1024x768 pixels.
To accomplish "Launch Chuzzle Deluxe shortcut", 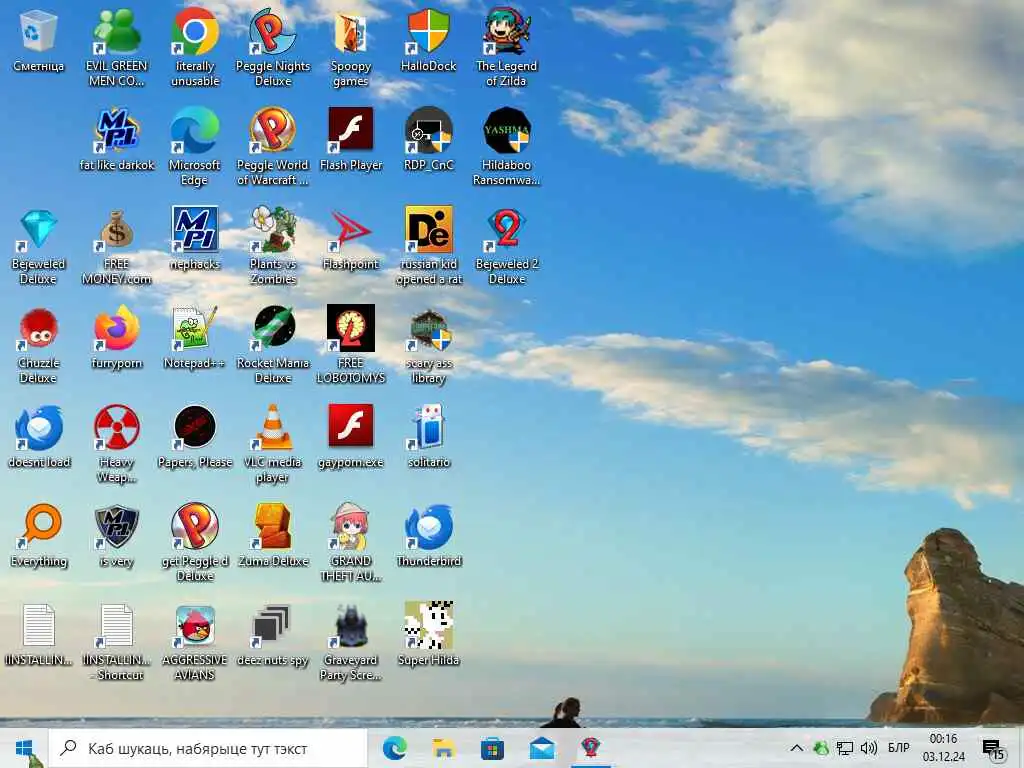I will (39, 345).
